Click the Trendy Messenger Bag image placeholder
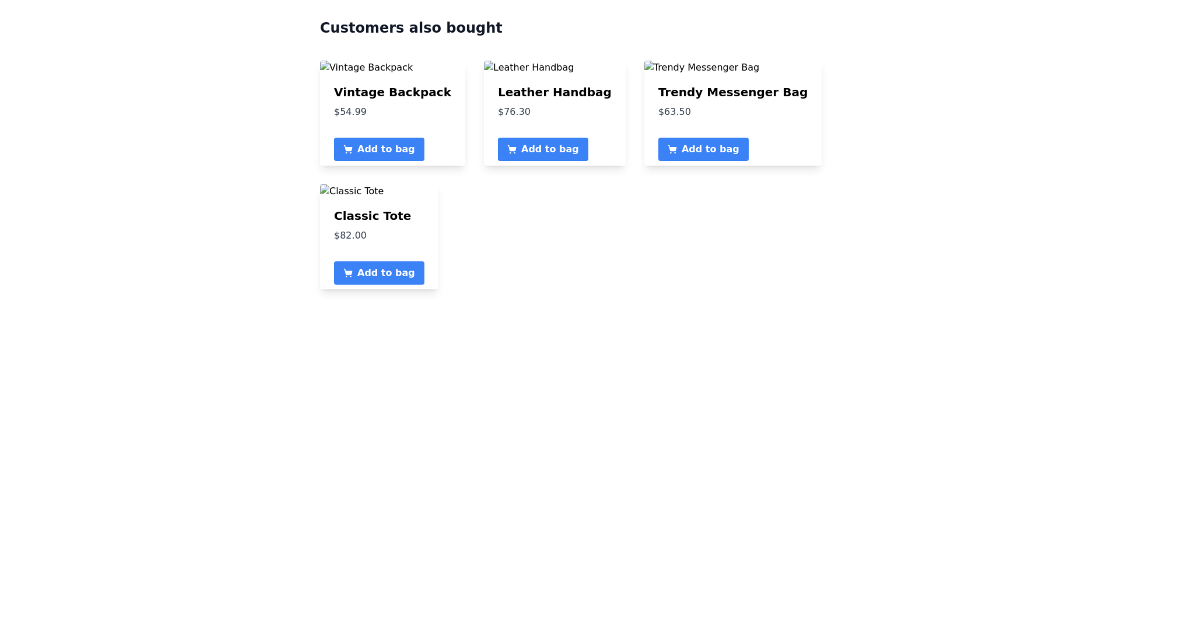The width and height of the screenshot is (1200, 630). (701, 67)
